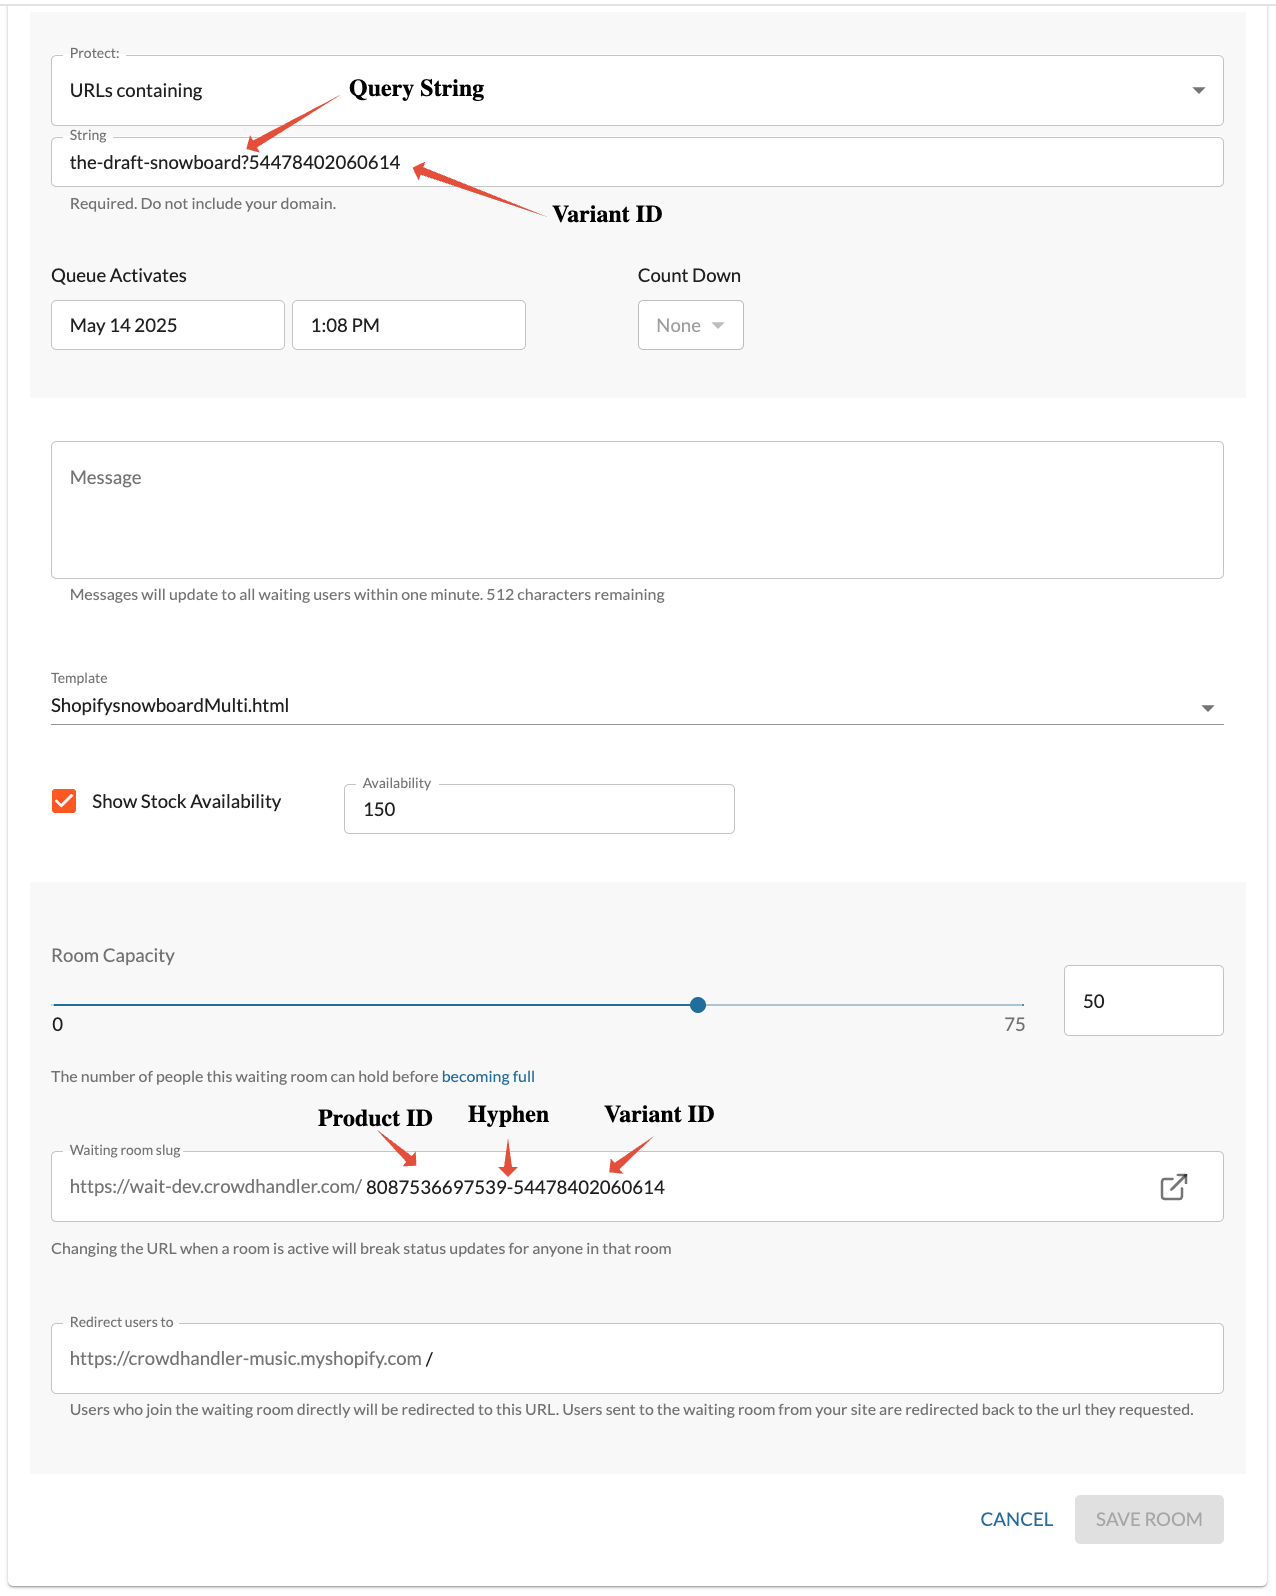
Task: Edit the Availability field showing 150
Action: (539, 809)
